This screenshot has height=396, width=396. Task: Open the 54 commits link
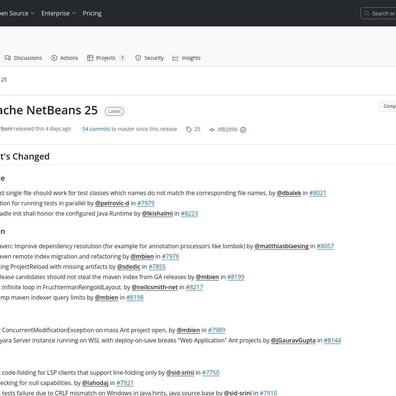96,129
